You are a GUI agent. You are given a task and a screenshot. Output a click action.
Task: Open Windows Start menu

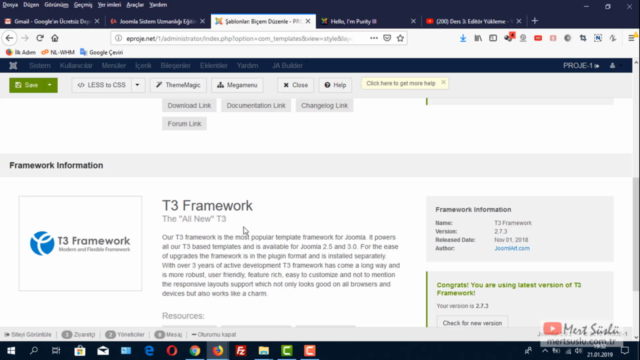(x=11, y=351)
